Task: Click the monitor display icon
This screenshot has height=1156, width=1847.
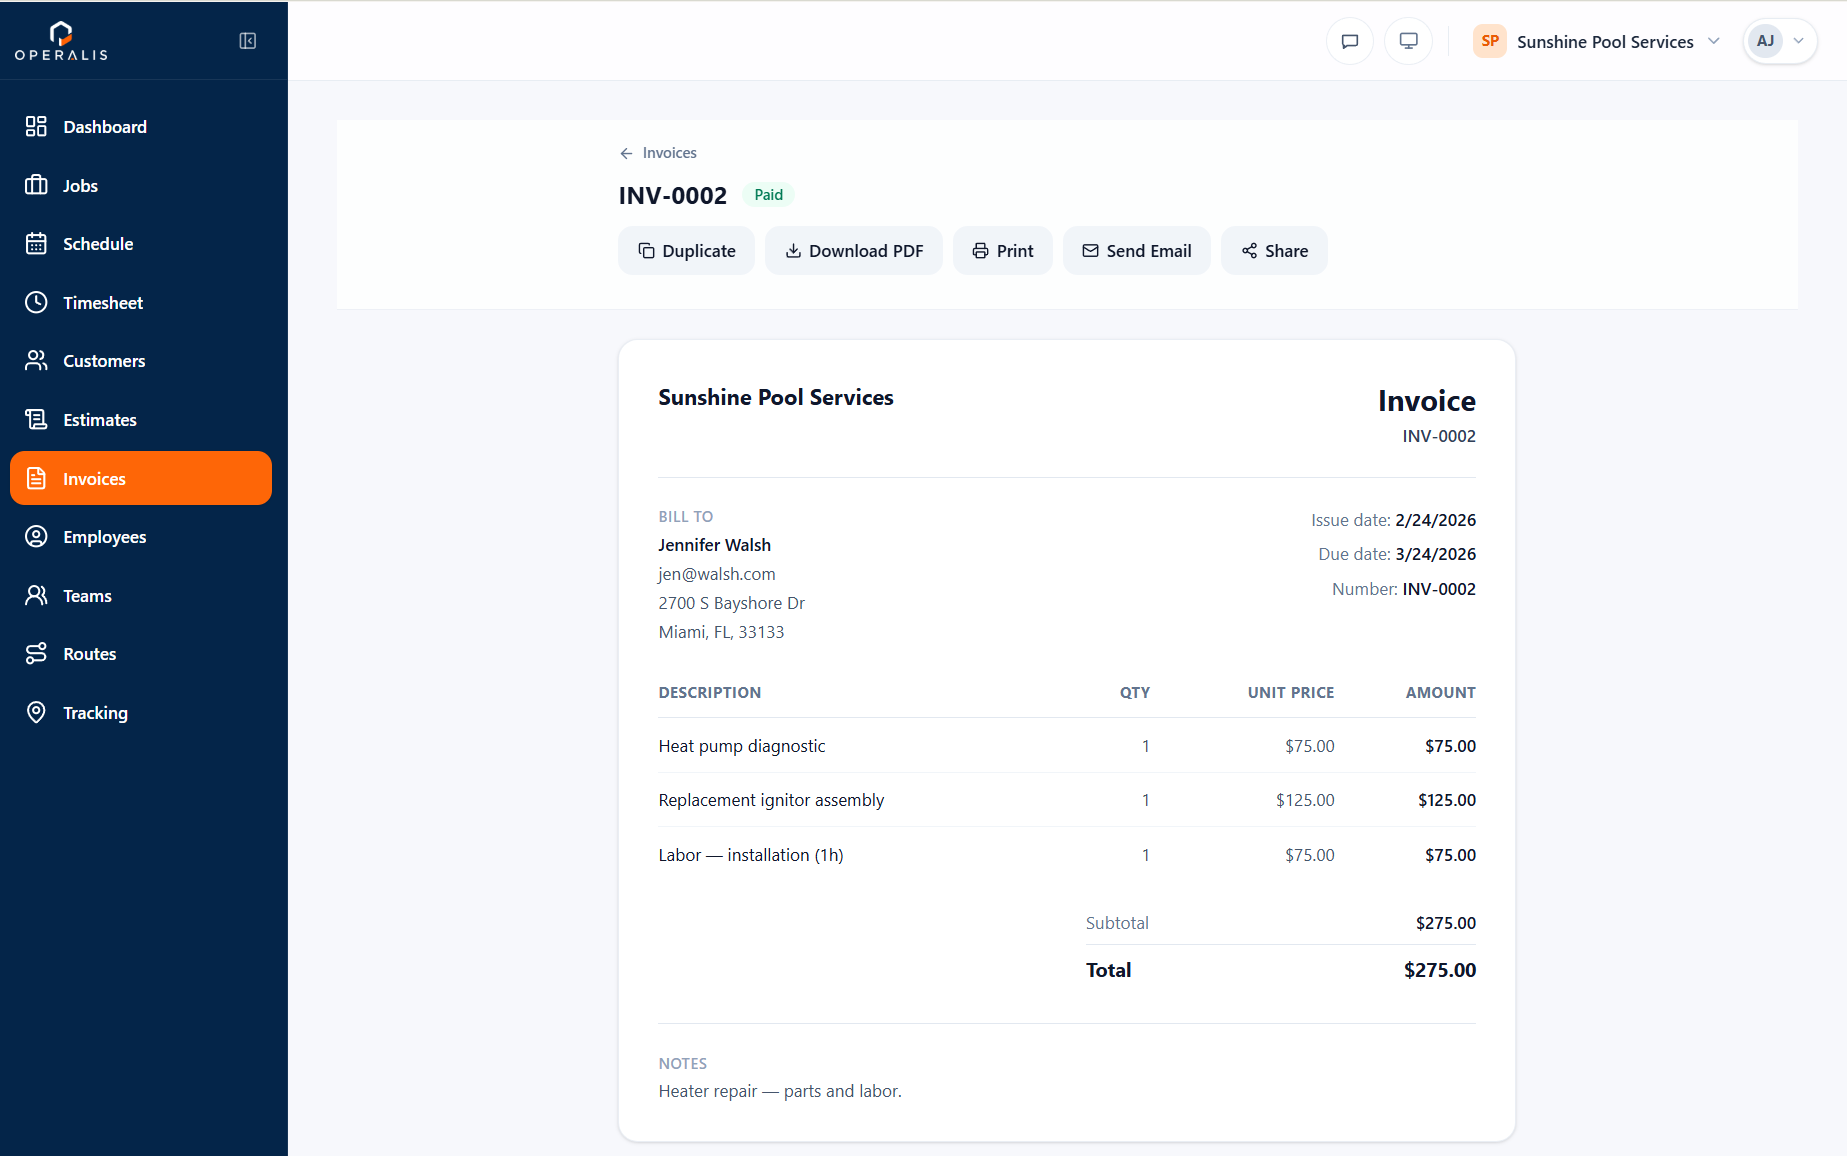Action: click(1408, 41)
